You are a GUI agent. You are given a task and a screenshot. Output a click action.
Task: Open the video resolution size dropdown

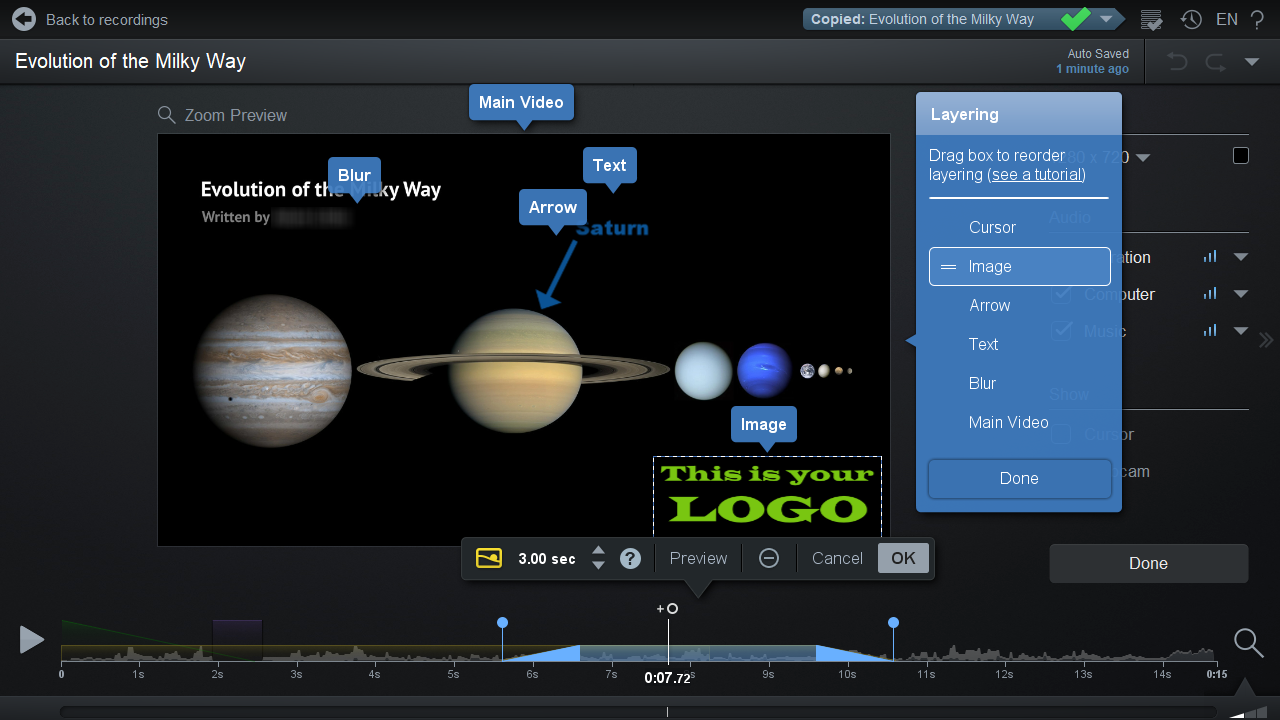[1144, 158]
